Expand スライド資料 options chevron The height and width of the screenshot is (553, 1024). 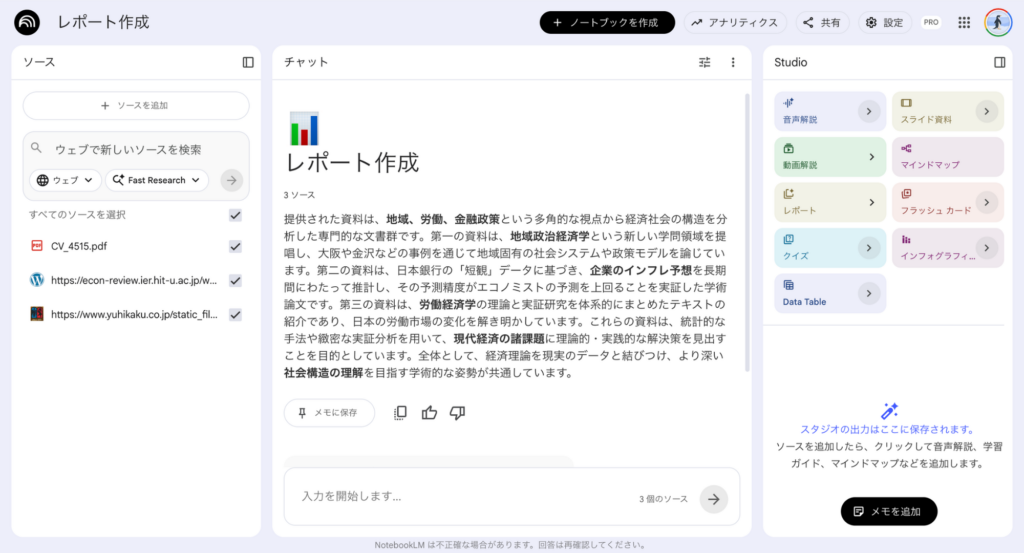click(986, 112)
